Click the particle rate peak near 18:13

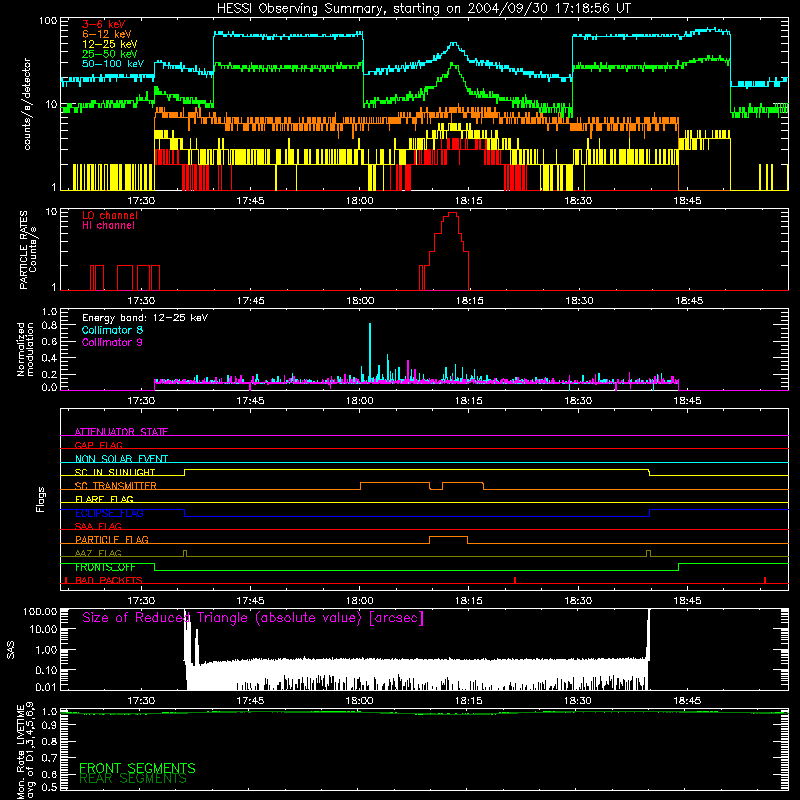(x=452, y=213)
